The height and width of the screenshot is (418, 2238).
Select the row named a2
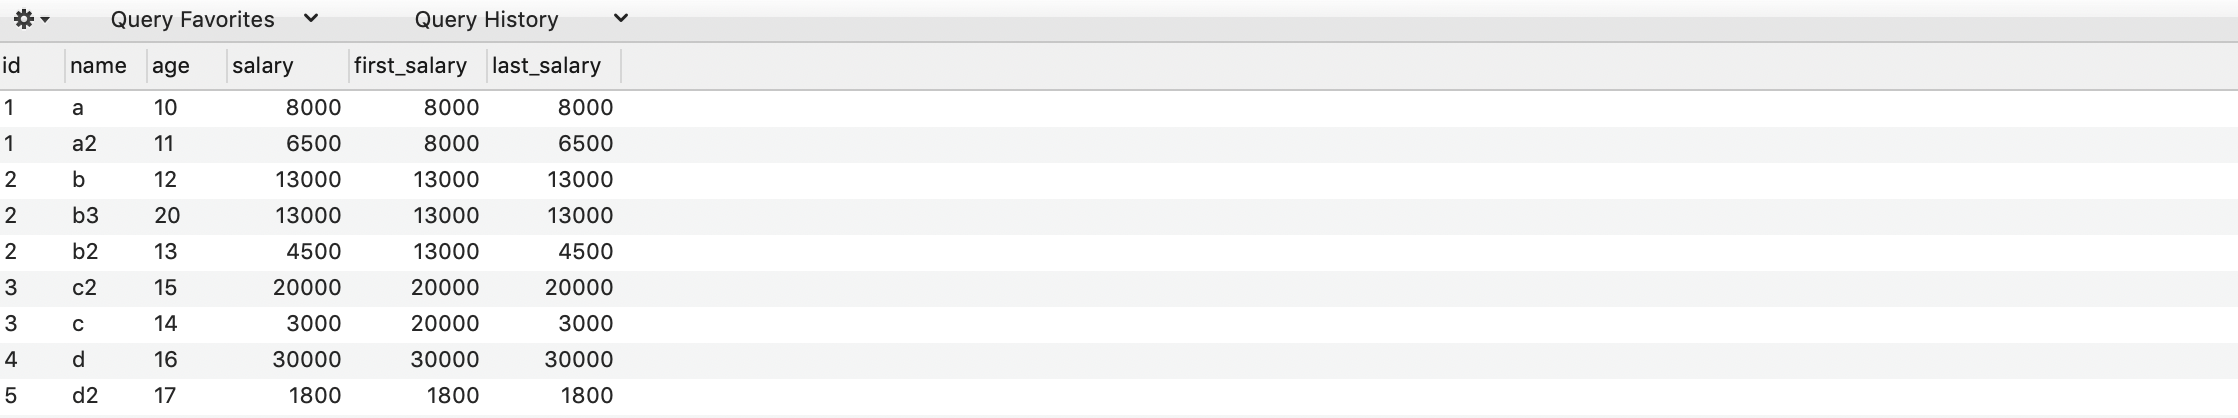[1119, 144]
